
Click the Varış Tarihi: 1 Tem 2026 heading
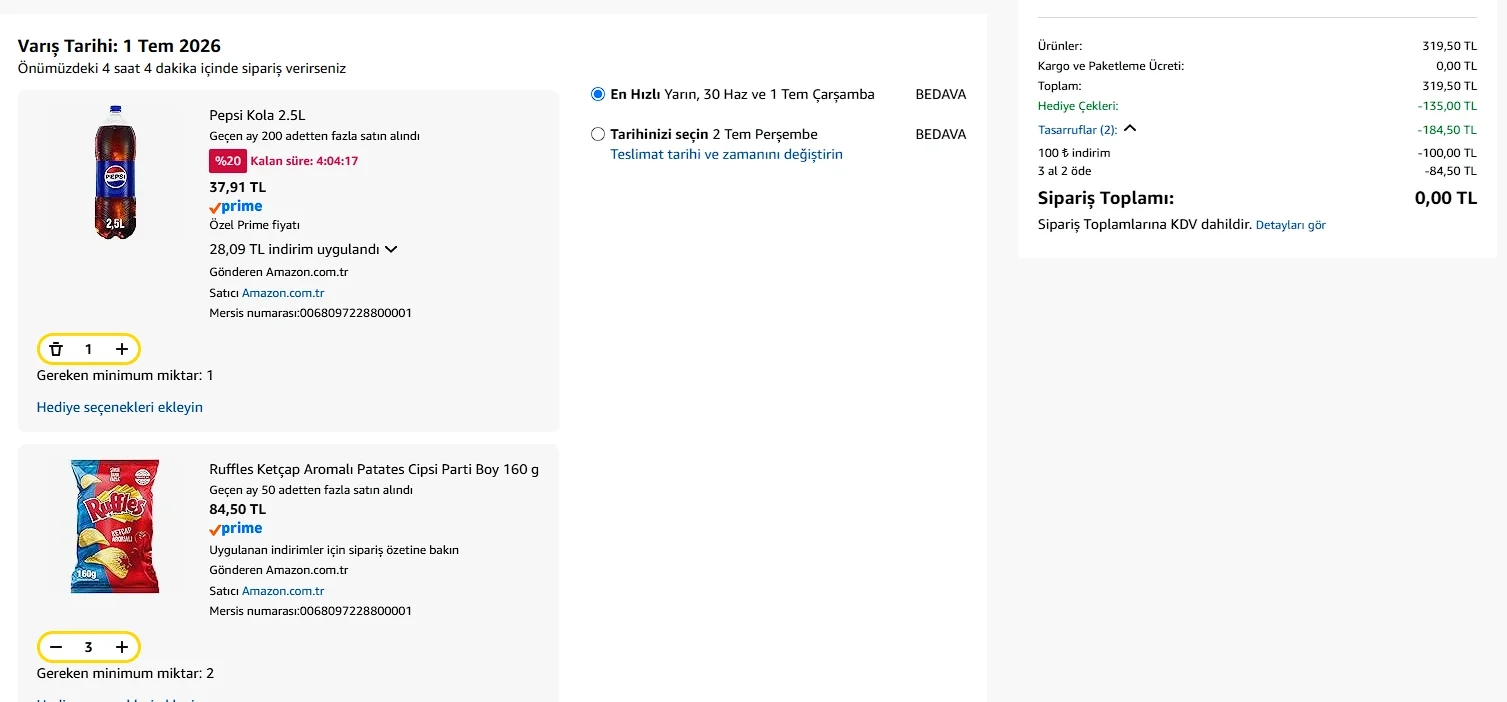click(119, 46)
